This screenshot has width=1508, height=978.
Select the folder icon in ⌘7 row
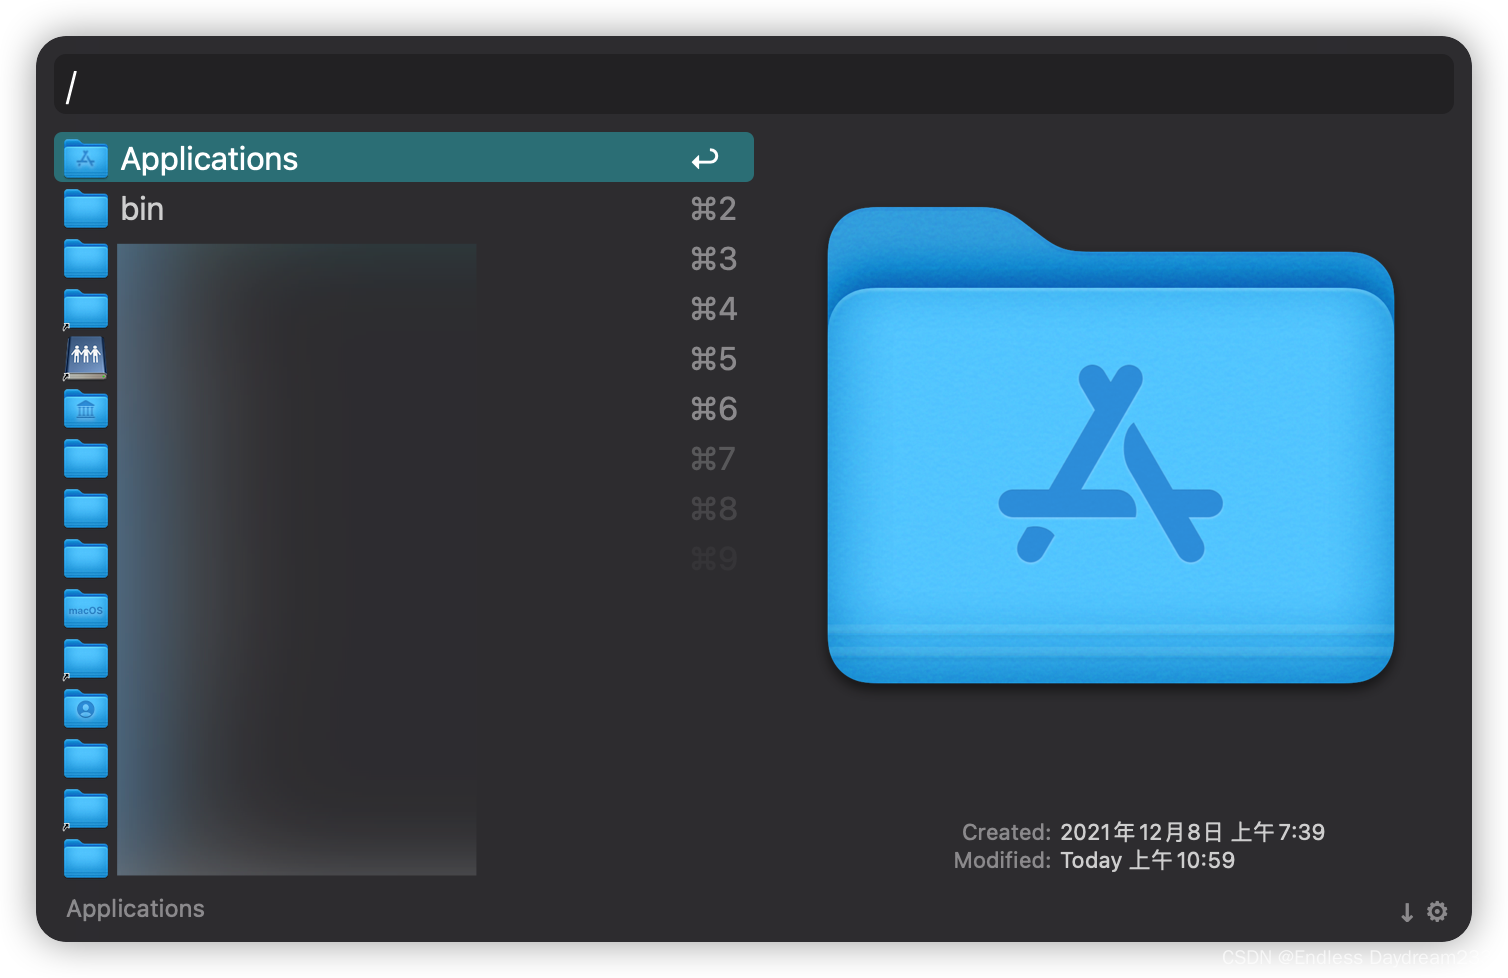point(86,458)
